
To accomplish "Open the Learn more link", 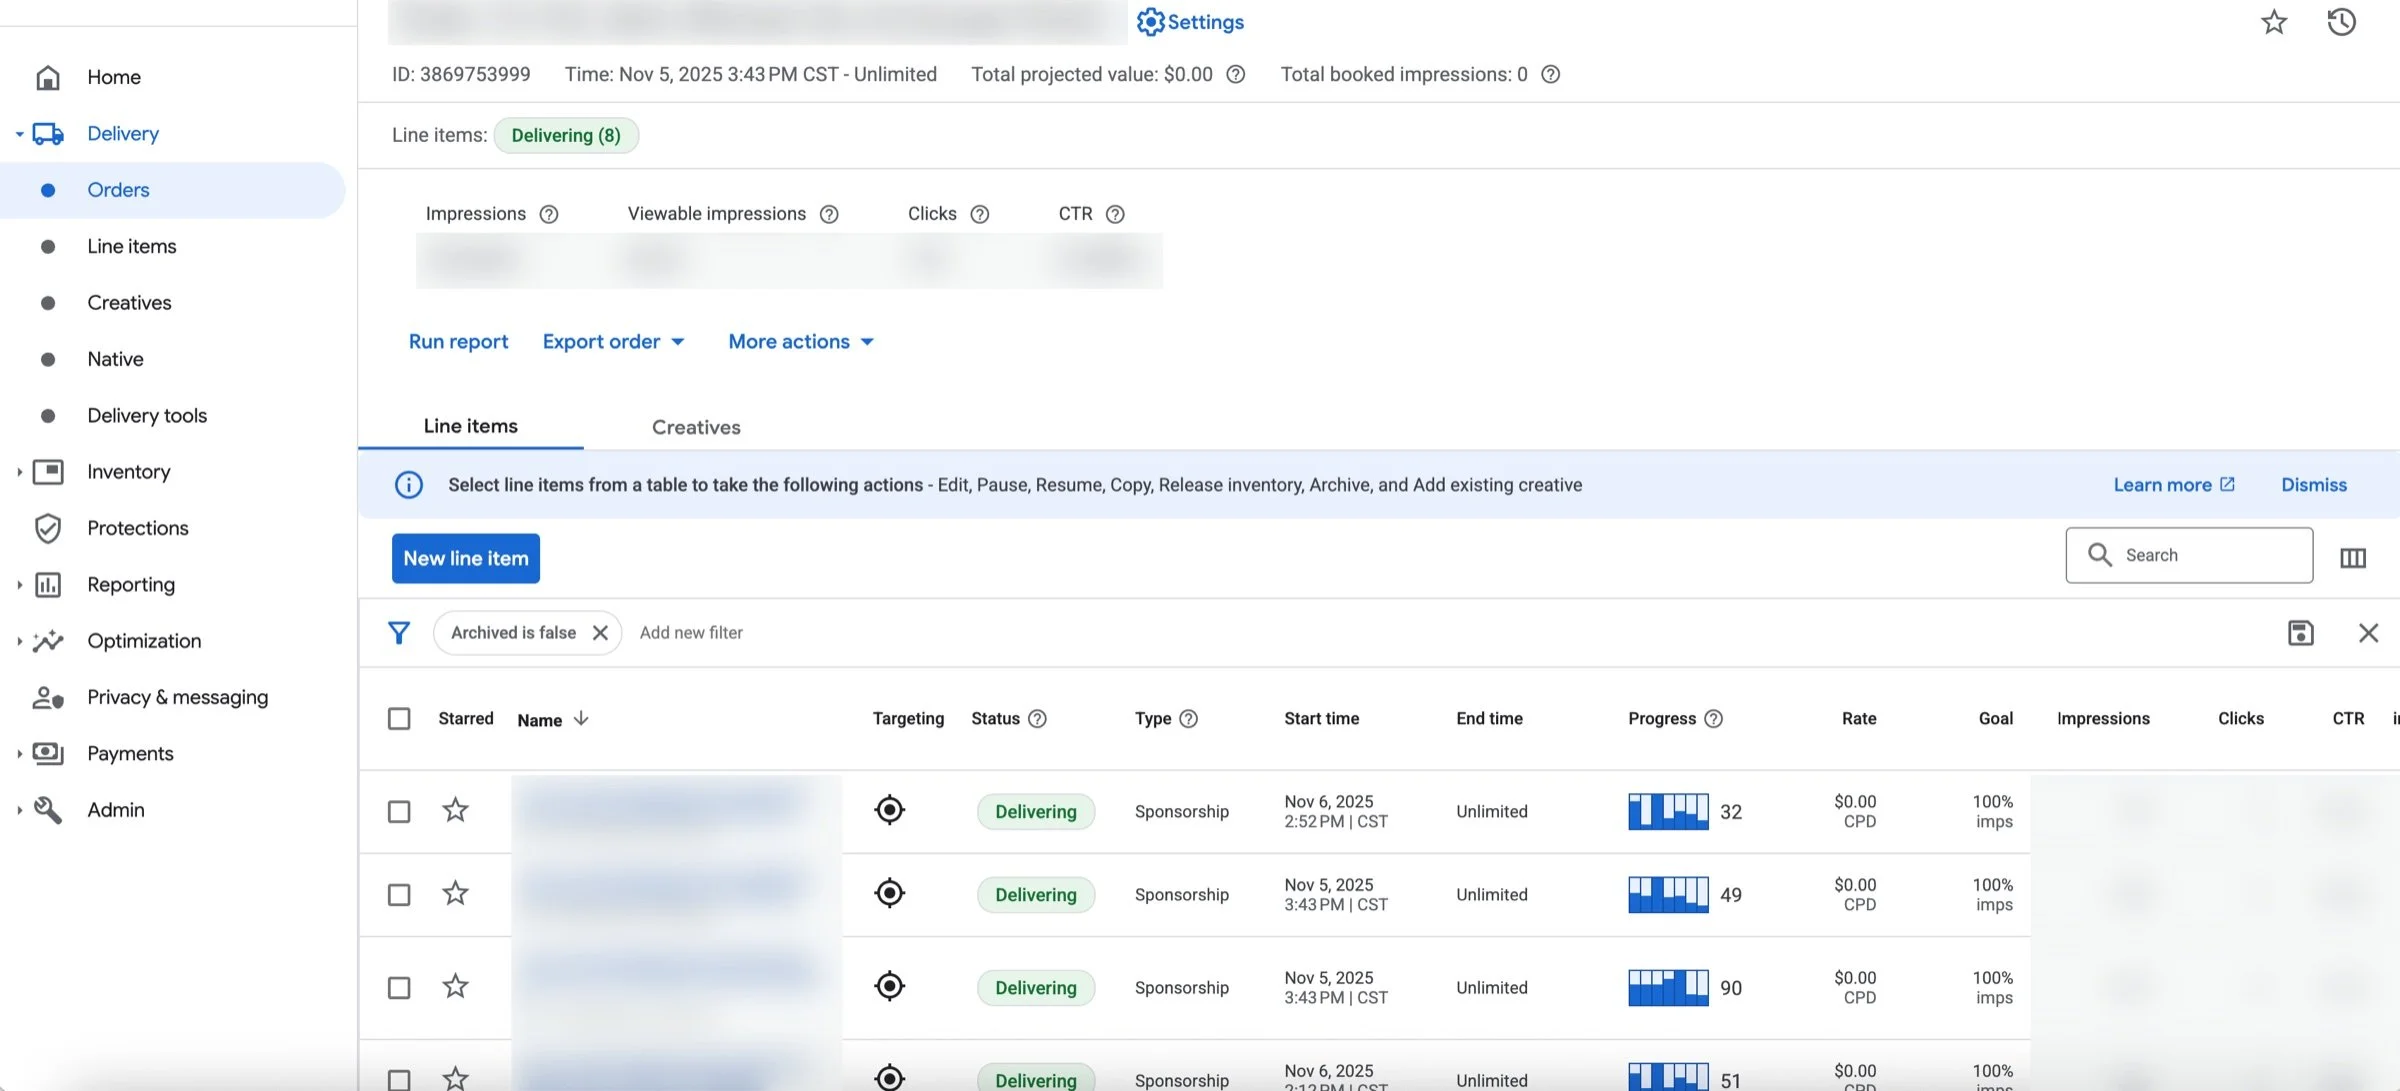I will coord(2174,485).
